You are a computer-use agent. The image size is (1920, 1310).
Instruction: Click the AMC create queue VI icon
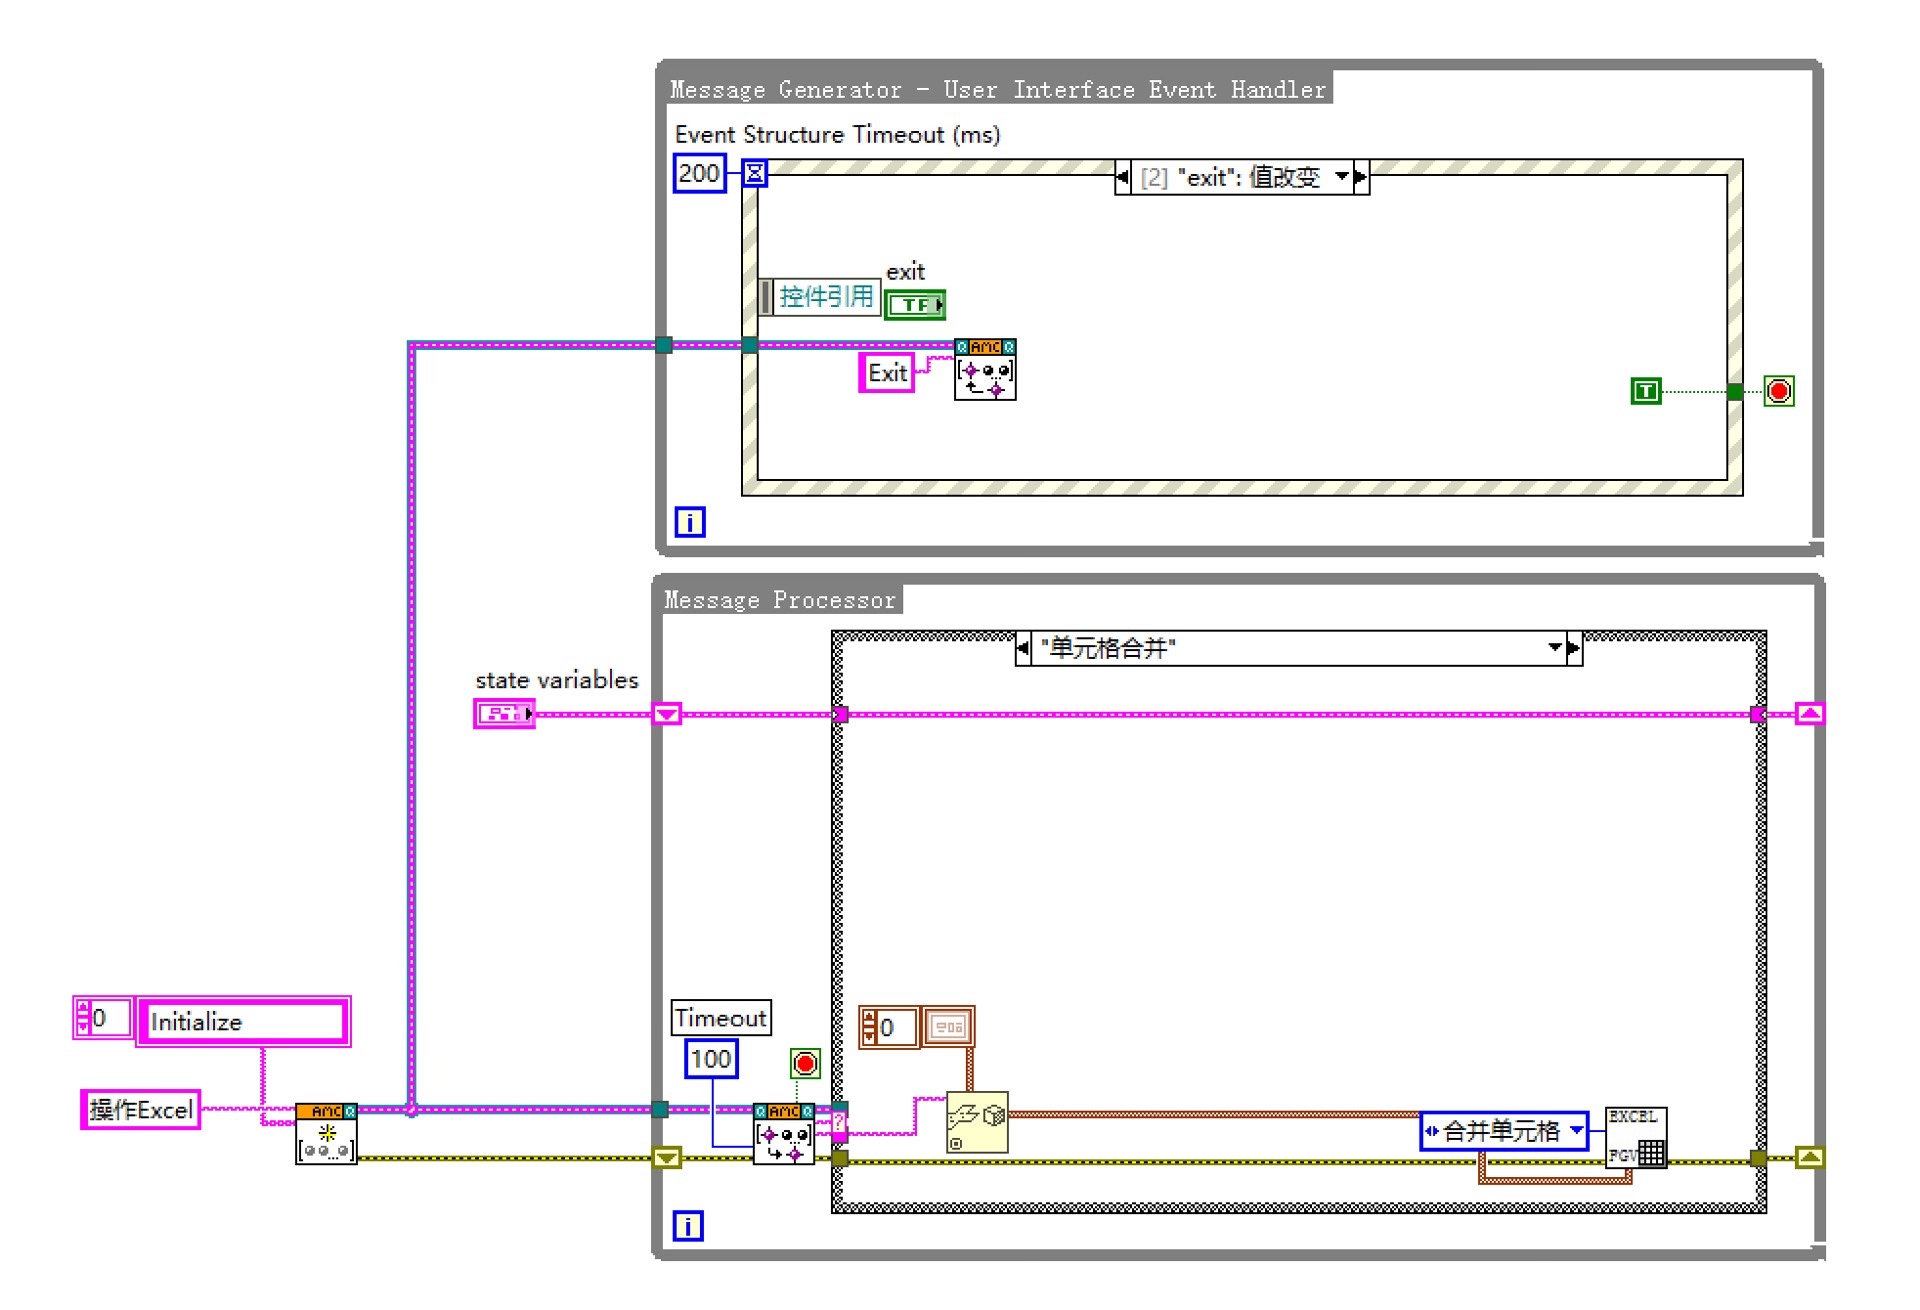326,1134
